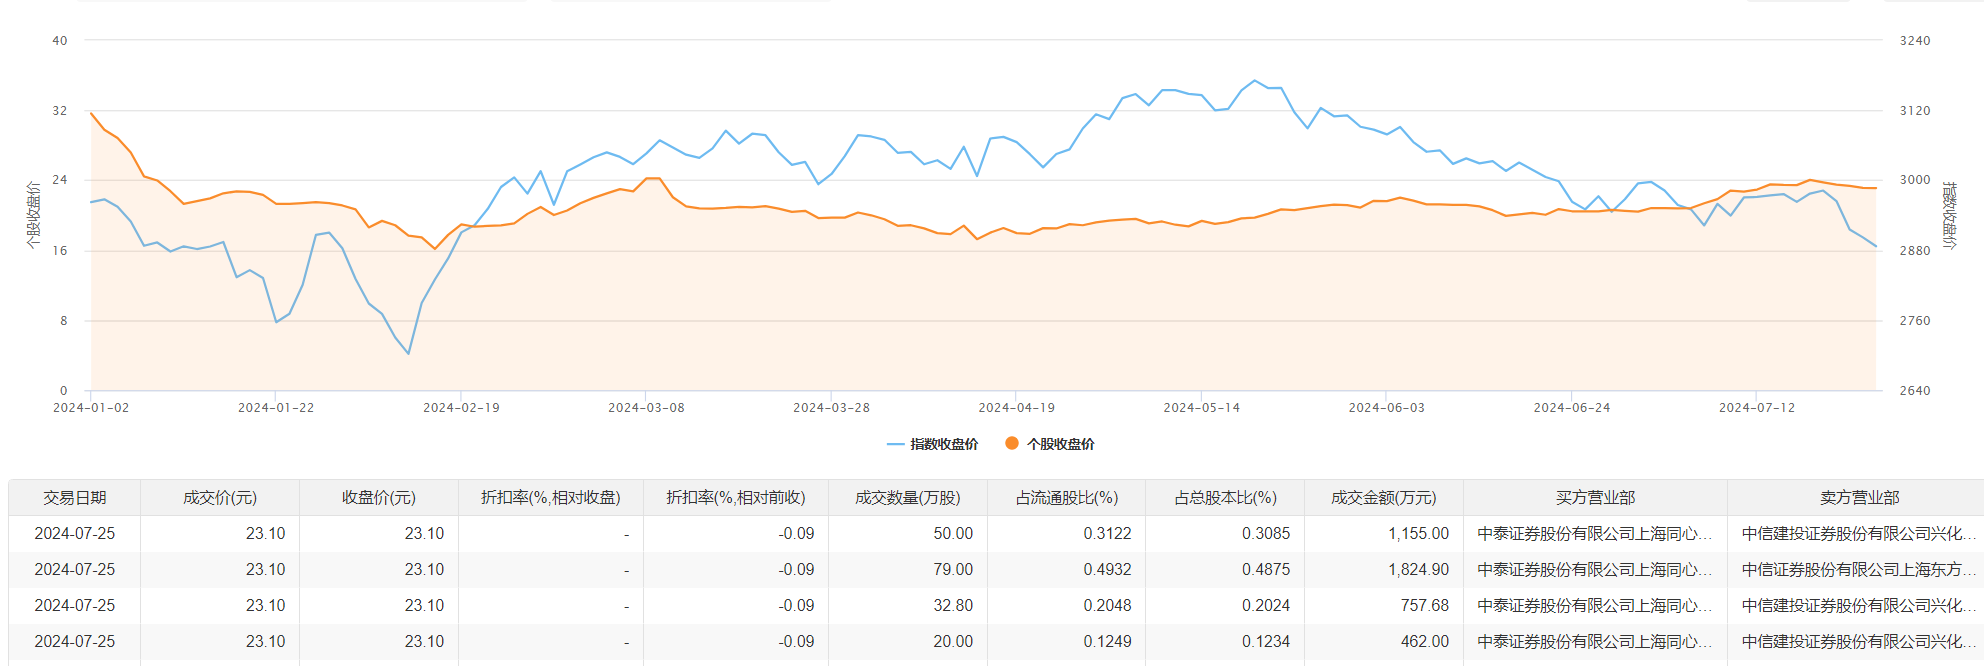Open the 买方营业部 column header

[1595, 498]
